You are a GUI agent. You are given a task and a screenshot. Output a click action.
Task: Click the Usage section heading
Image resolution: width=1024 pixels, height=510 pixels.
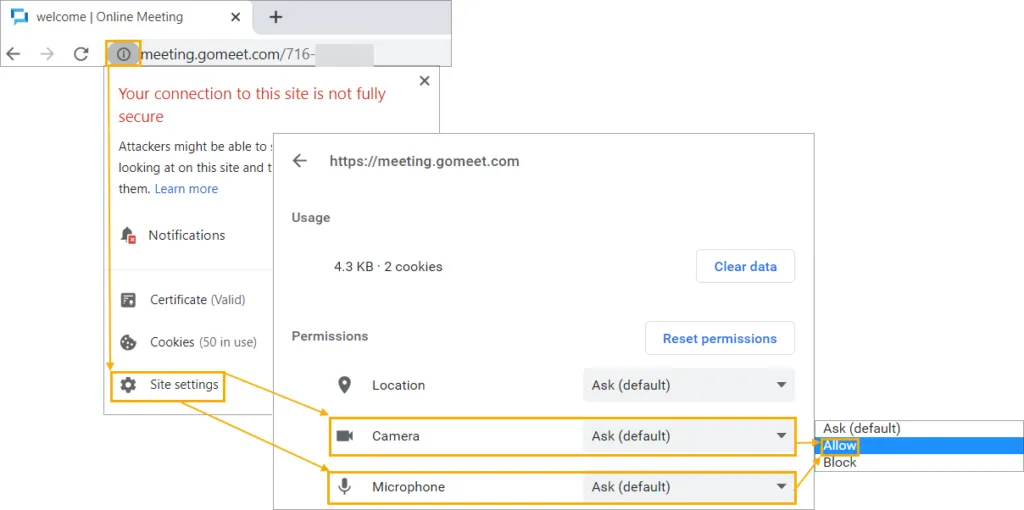(311, 217)
